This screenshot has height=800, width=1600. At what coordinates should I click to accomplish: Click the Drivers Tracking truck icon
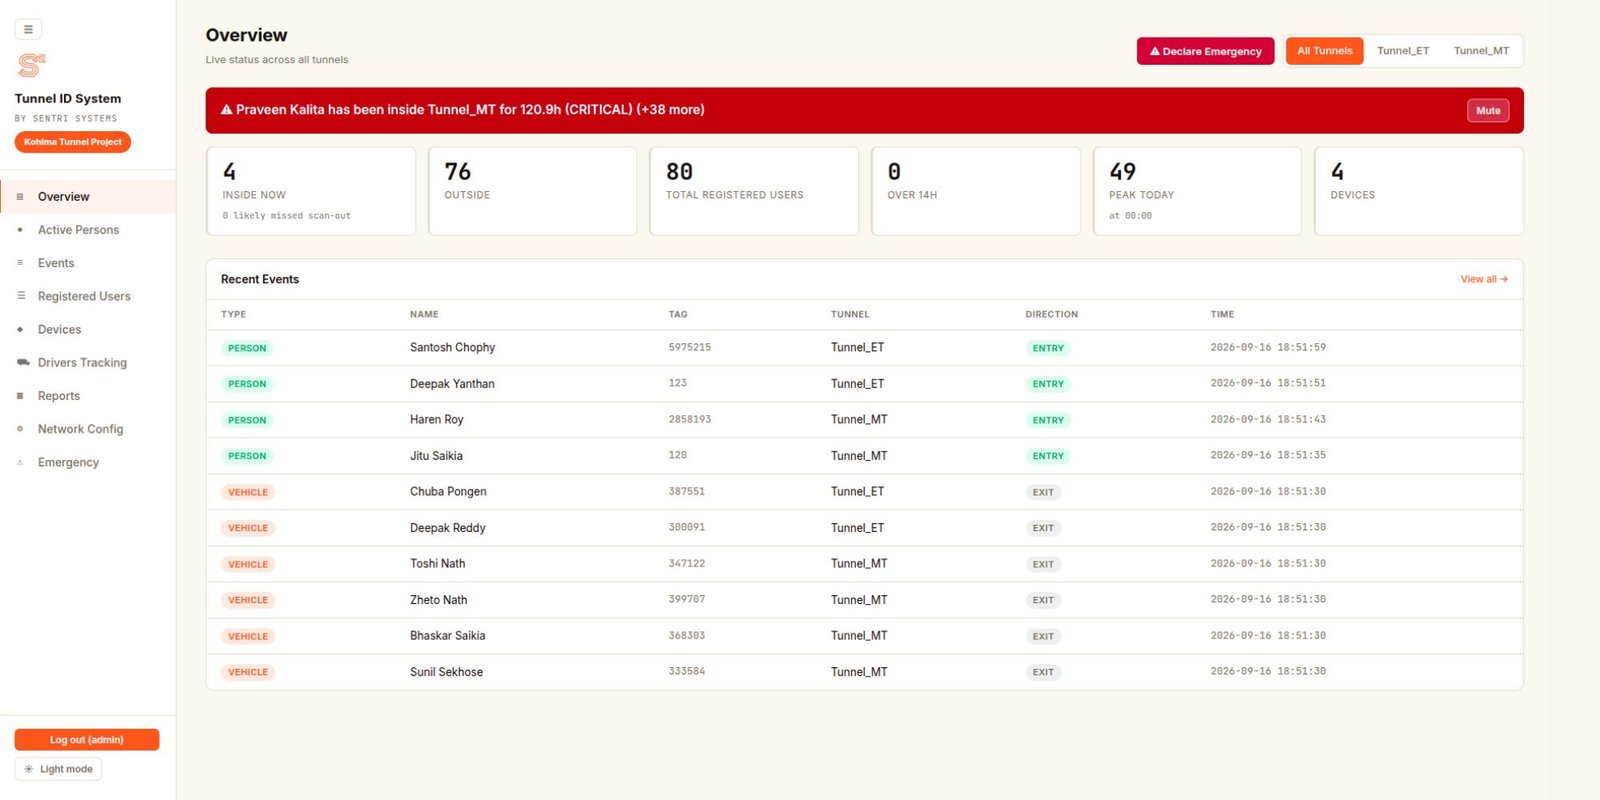pos(22,362)
